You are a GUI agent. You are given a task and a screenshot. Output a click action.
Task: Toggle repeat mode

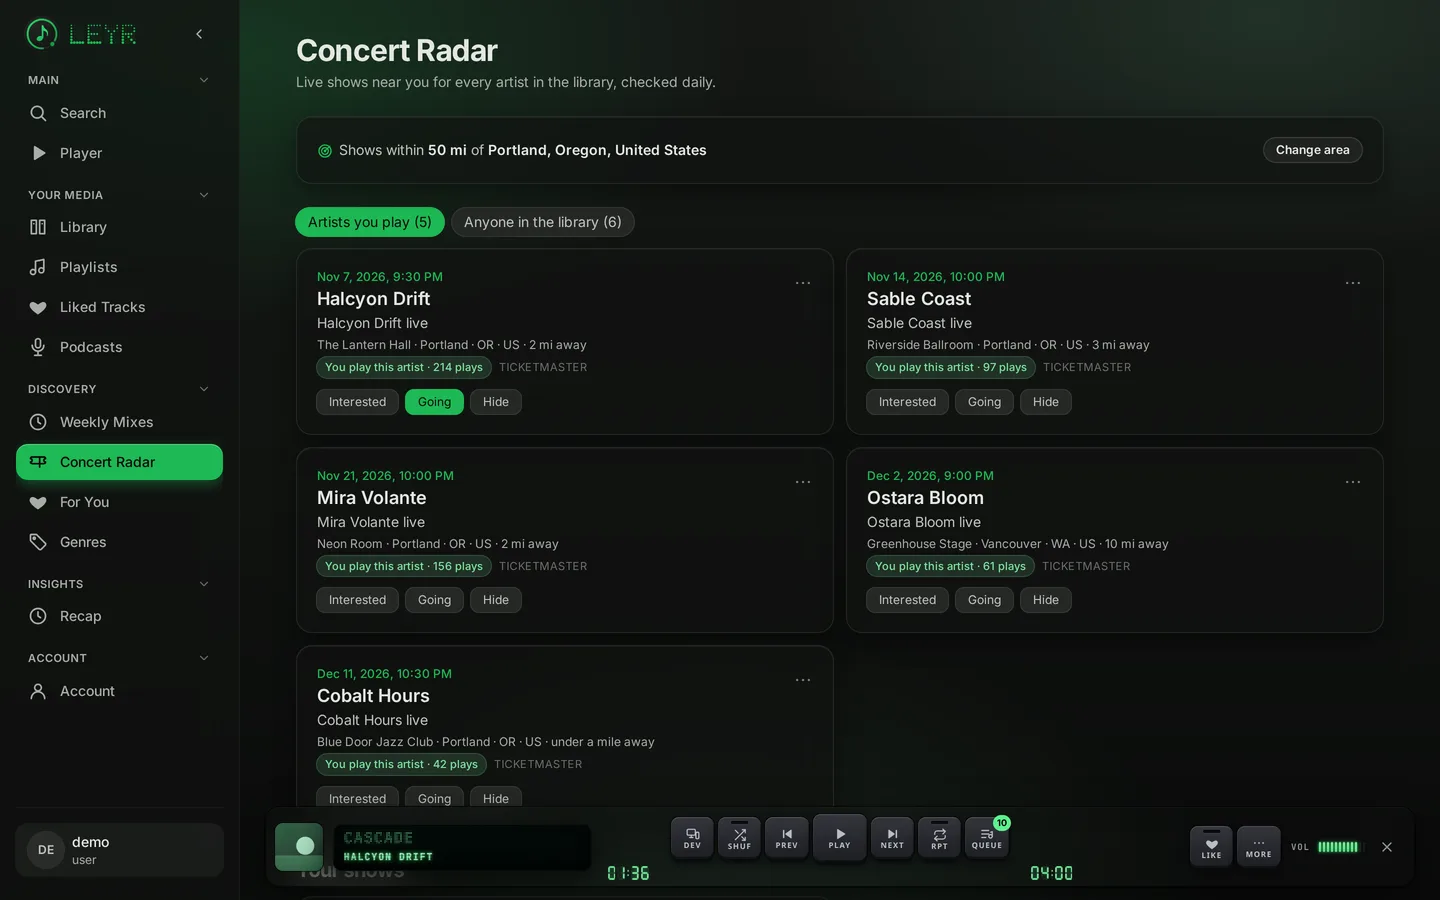939,838
